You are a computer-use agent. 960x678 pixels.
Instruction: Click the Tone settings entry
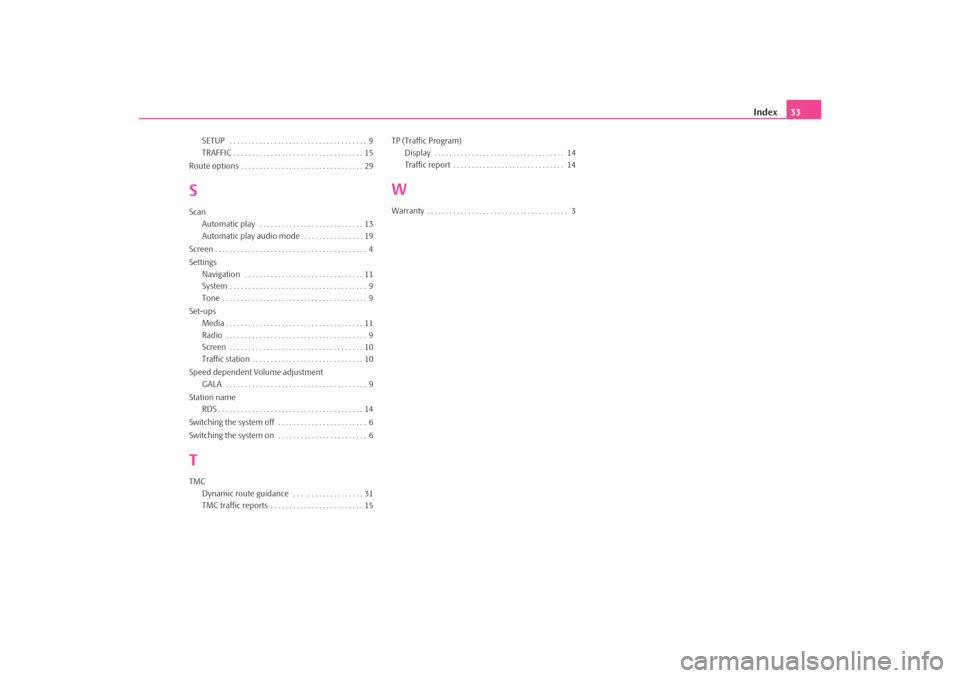coord(211,299)
